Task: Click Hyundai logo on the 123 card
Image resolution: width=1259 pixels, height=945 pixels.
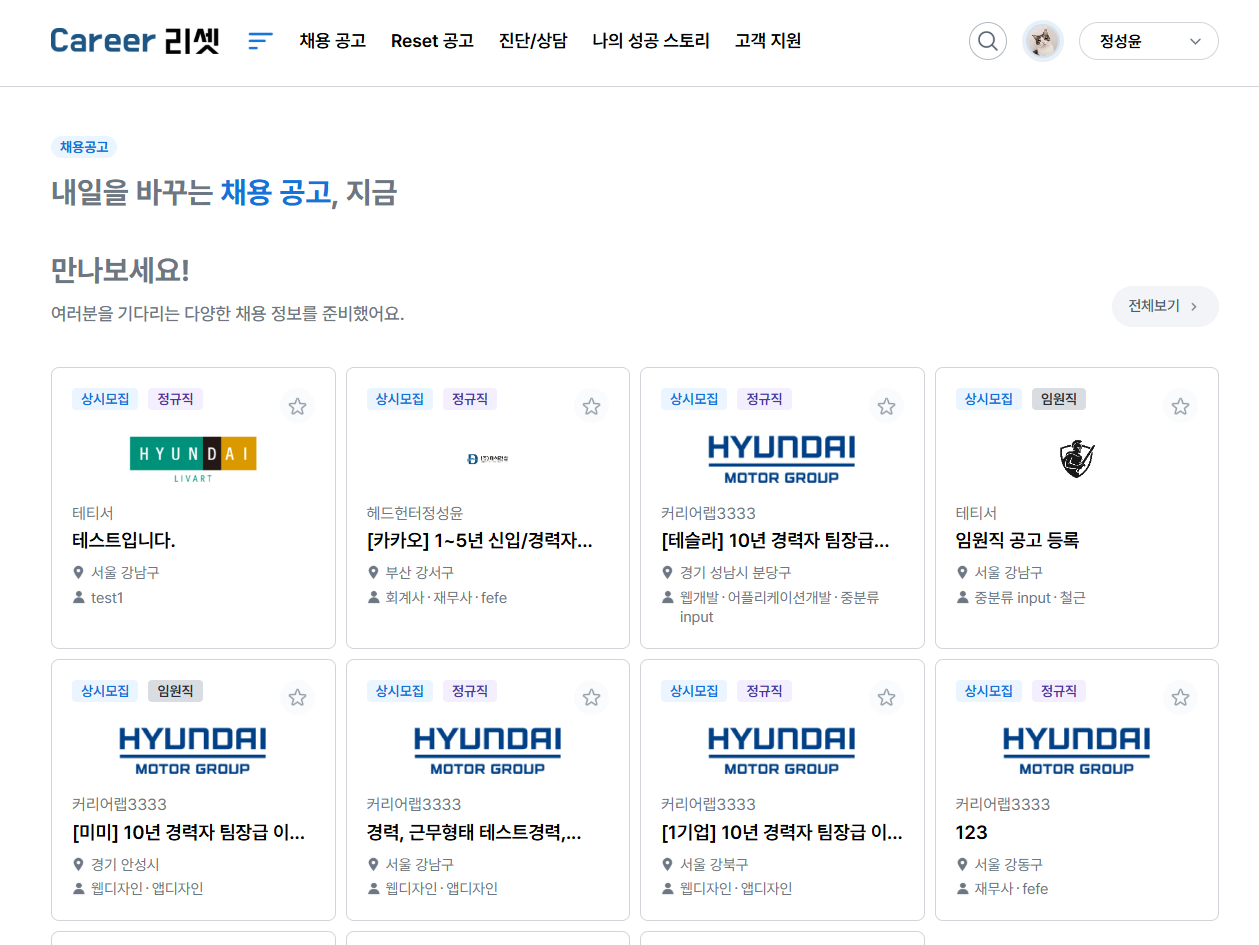Action: 1076,751
